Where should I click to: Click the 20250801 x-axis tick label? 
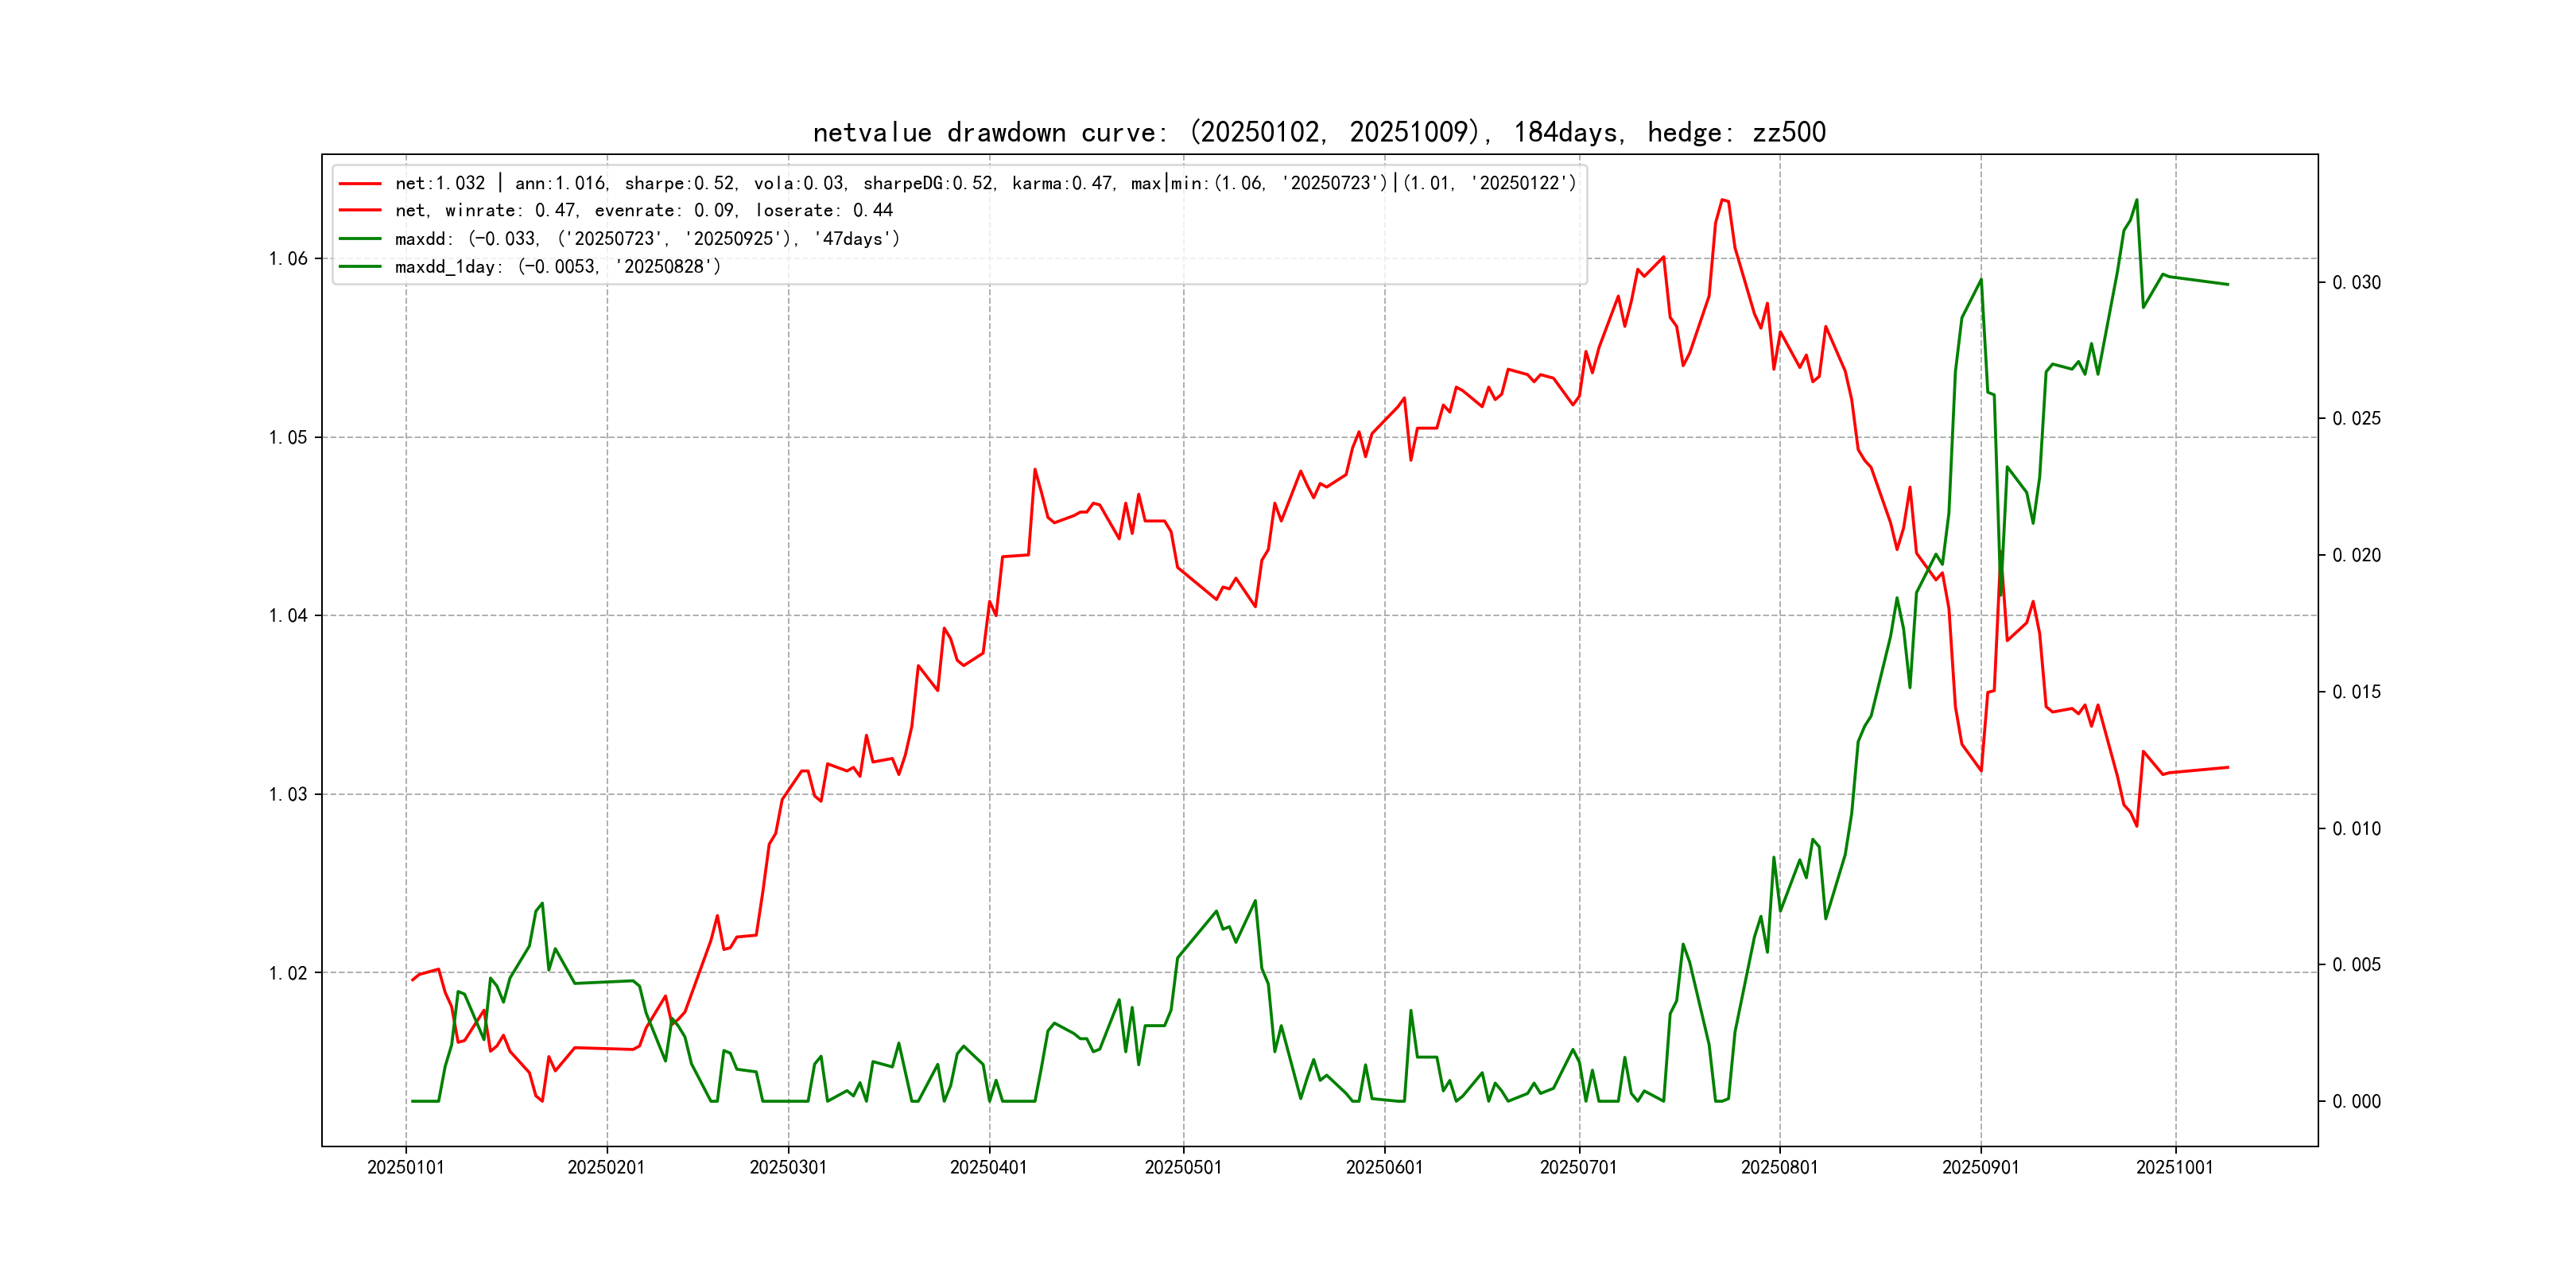tap(1779, 1168)
